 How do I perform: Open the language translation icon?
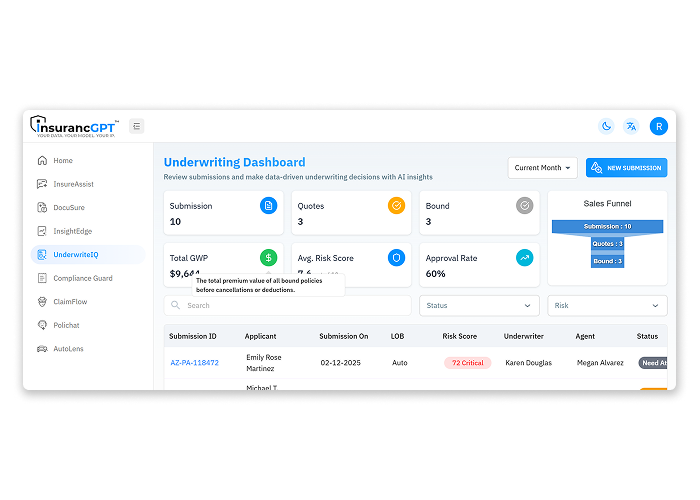tap(631, 126)
